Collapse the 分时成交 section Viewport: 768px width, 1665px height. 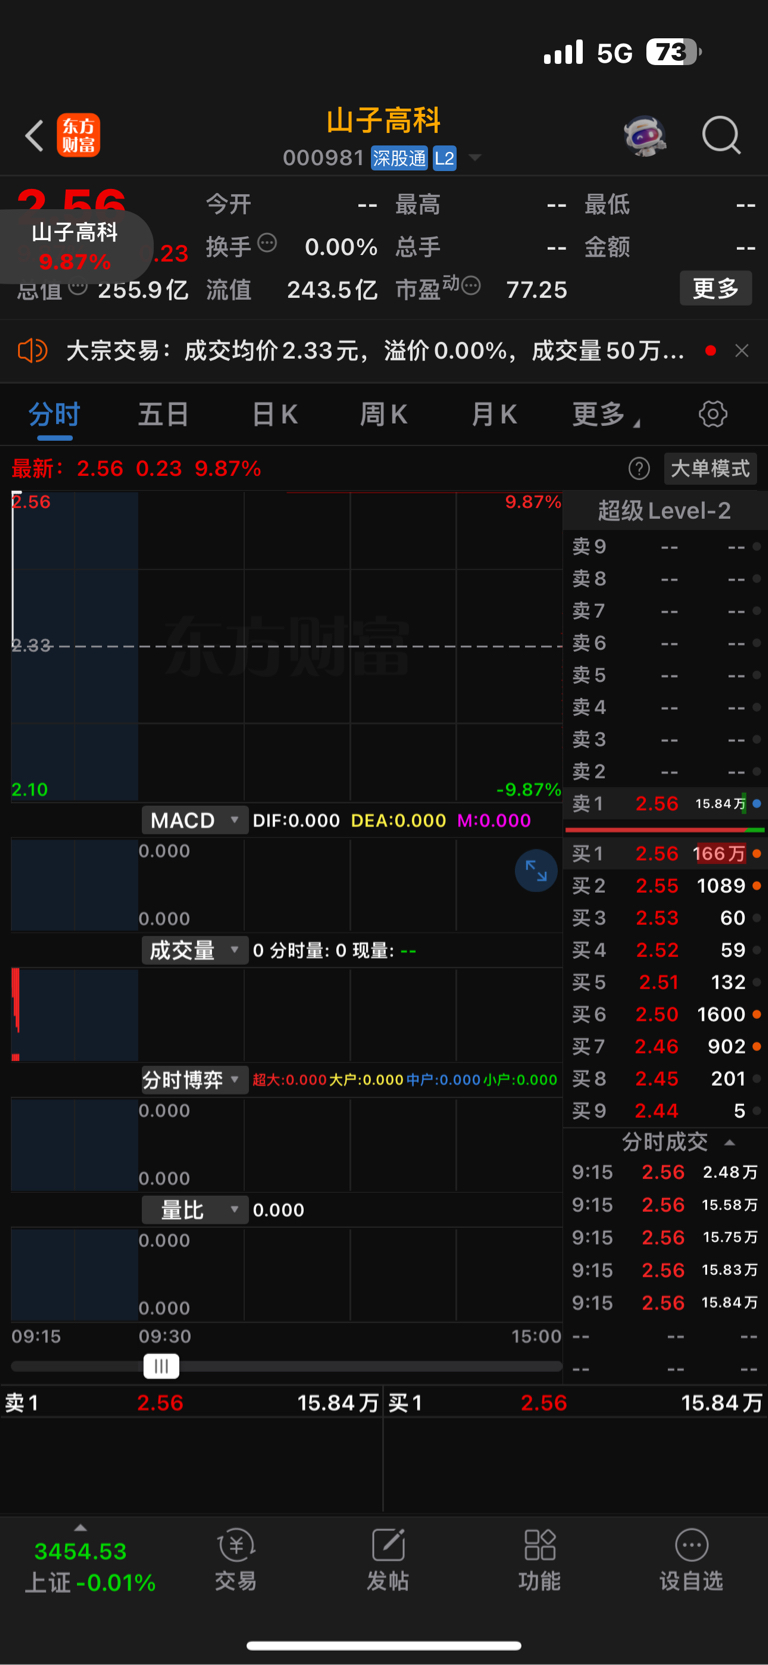(730, 1142)
